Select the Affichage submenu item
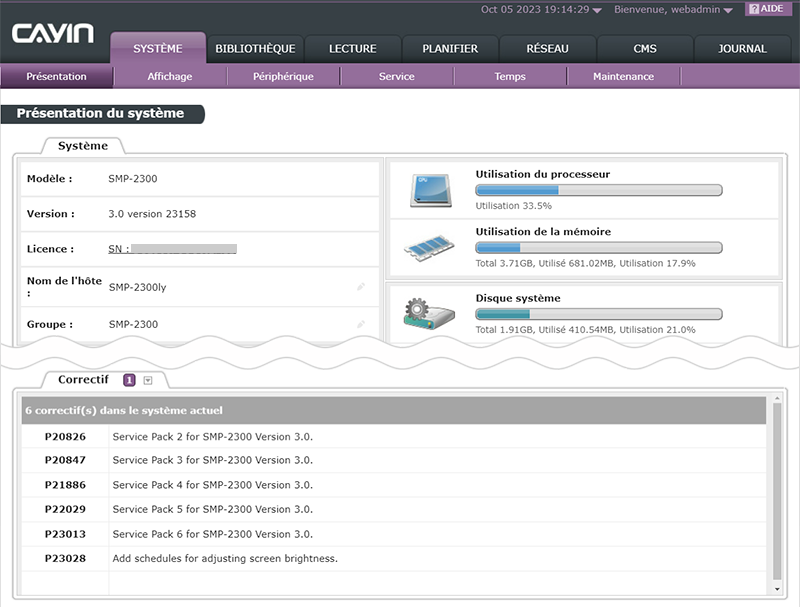Screen dimensions: 800x607 pyautogui.click(x=170, y=76)
